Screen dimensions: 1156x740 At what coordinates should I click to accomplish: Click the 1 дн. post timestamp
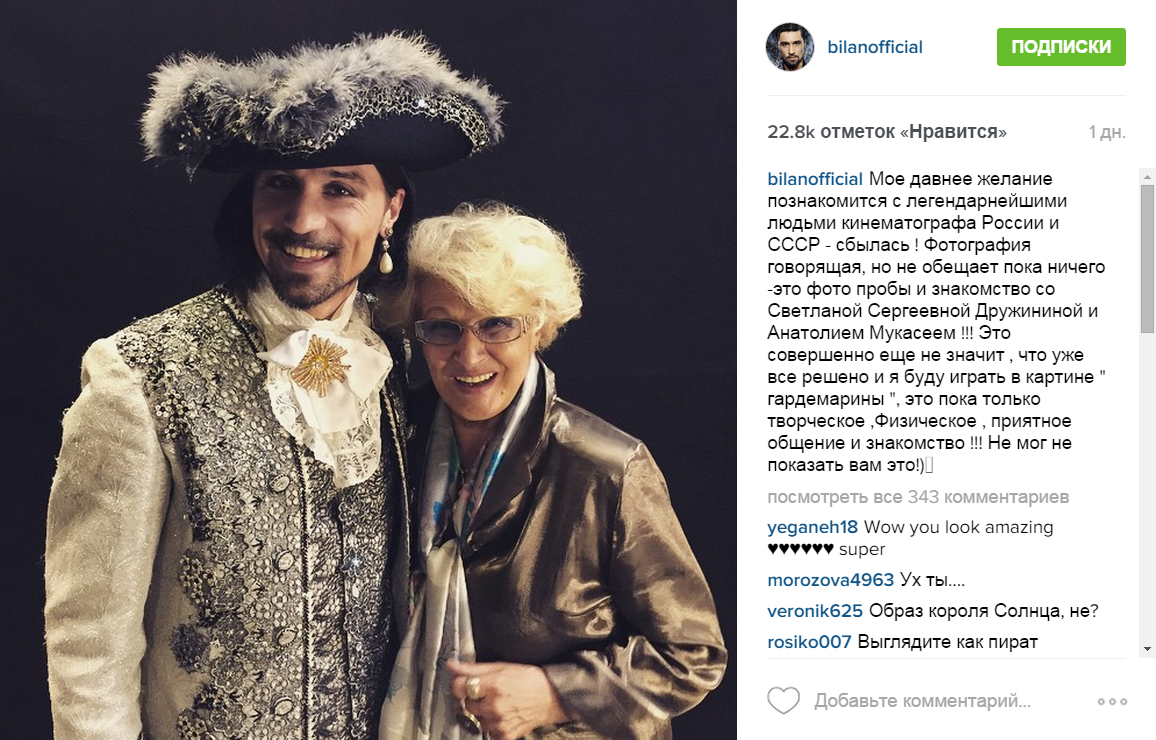1107,132
